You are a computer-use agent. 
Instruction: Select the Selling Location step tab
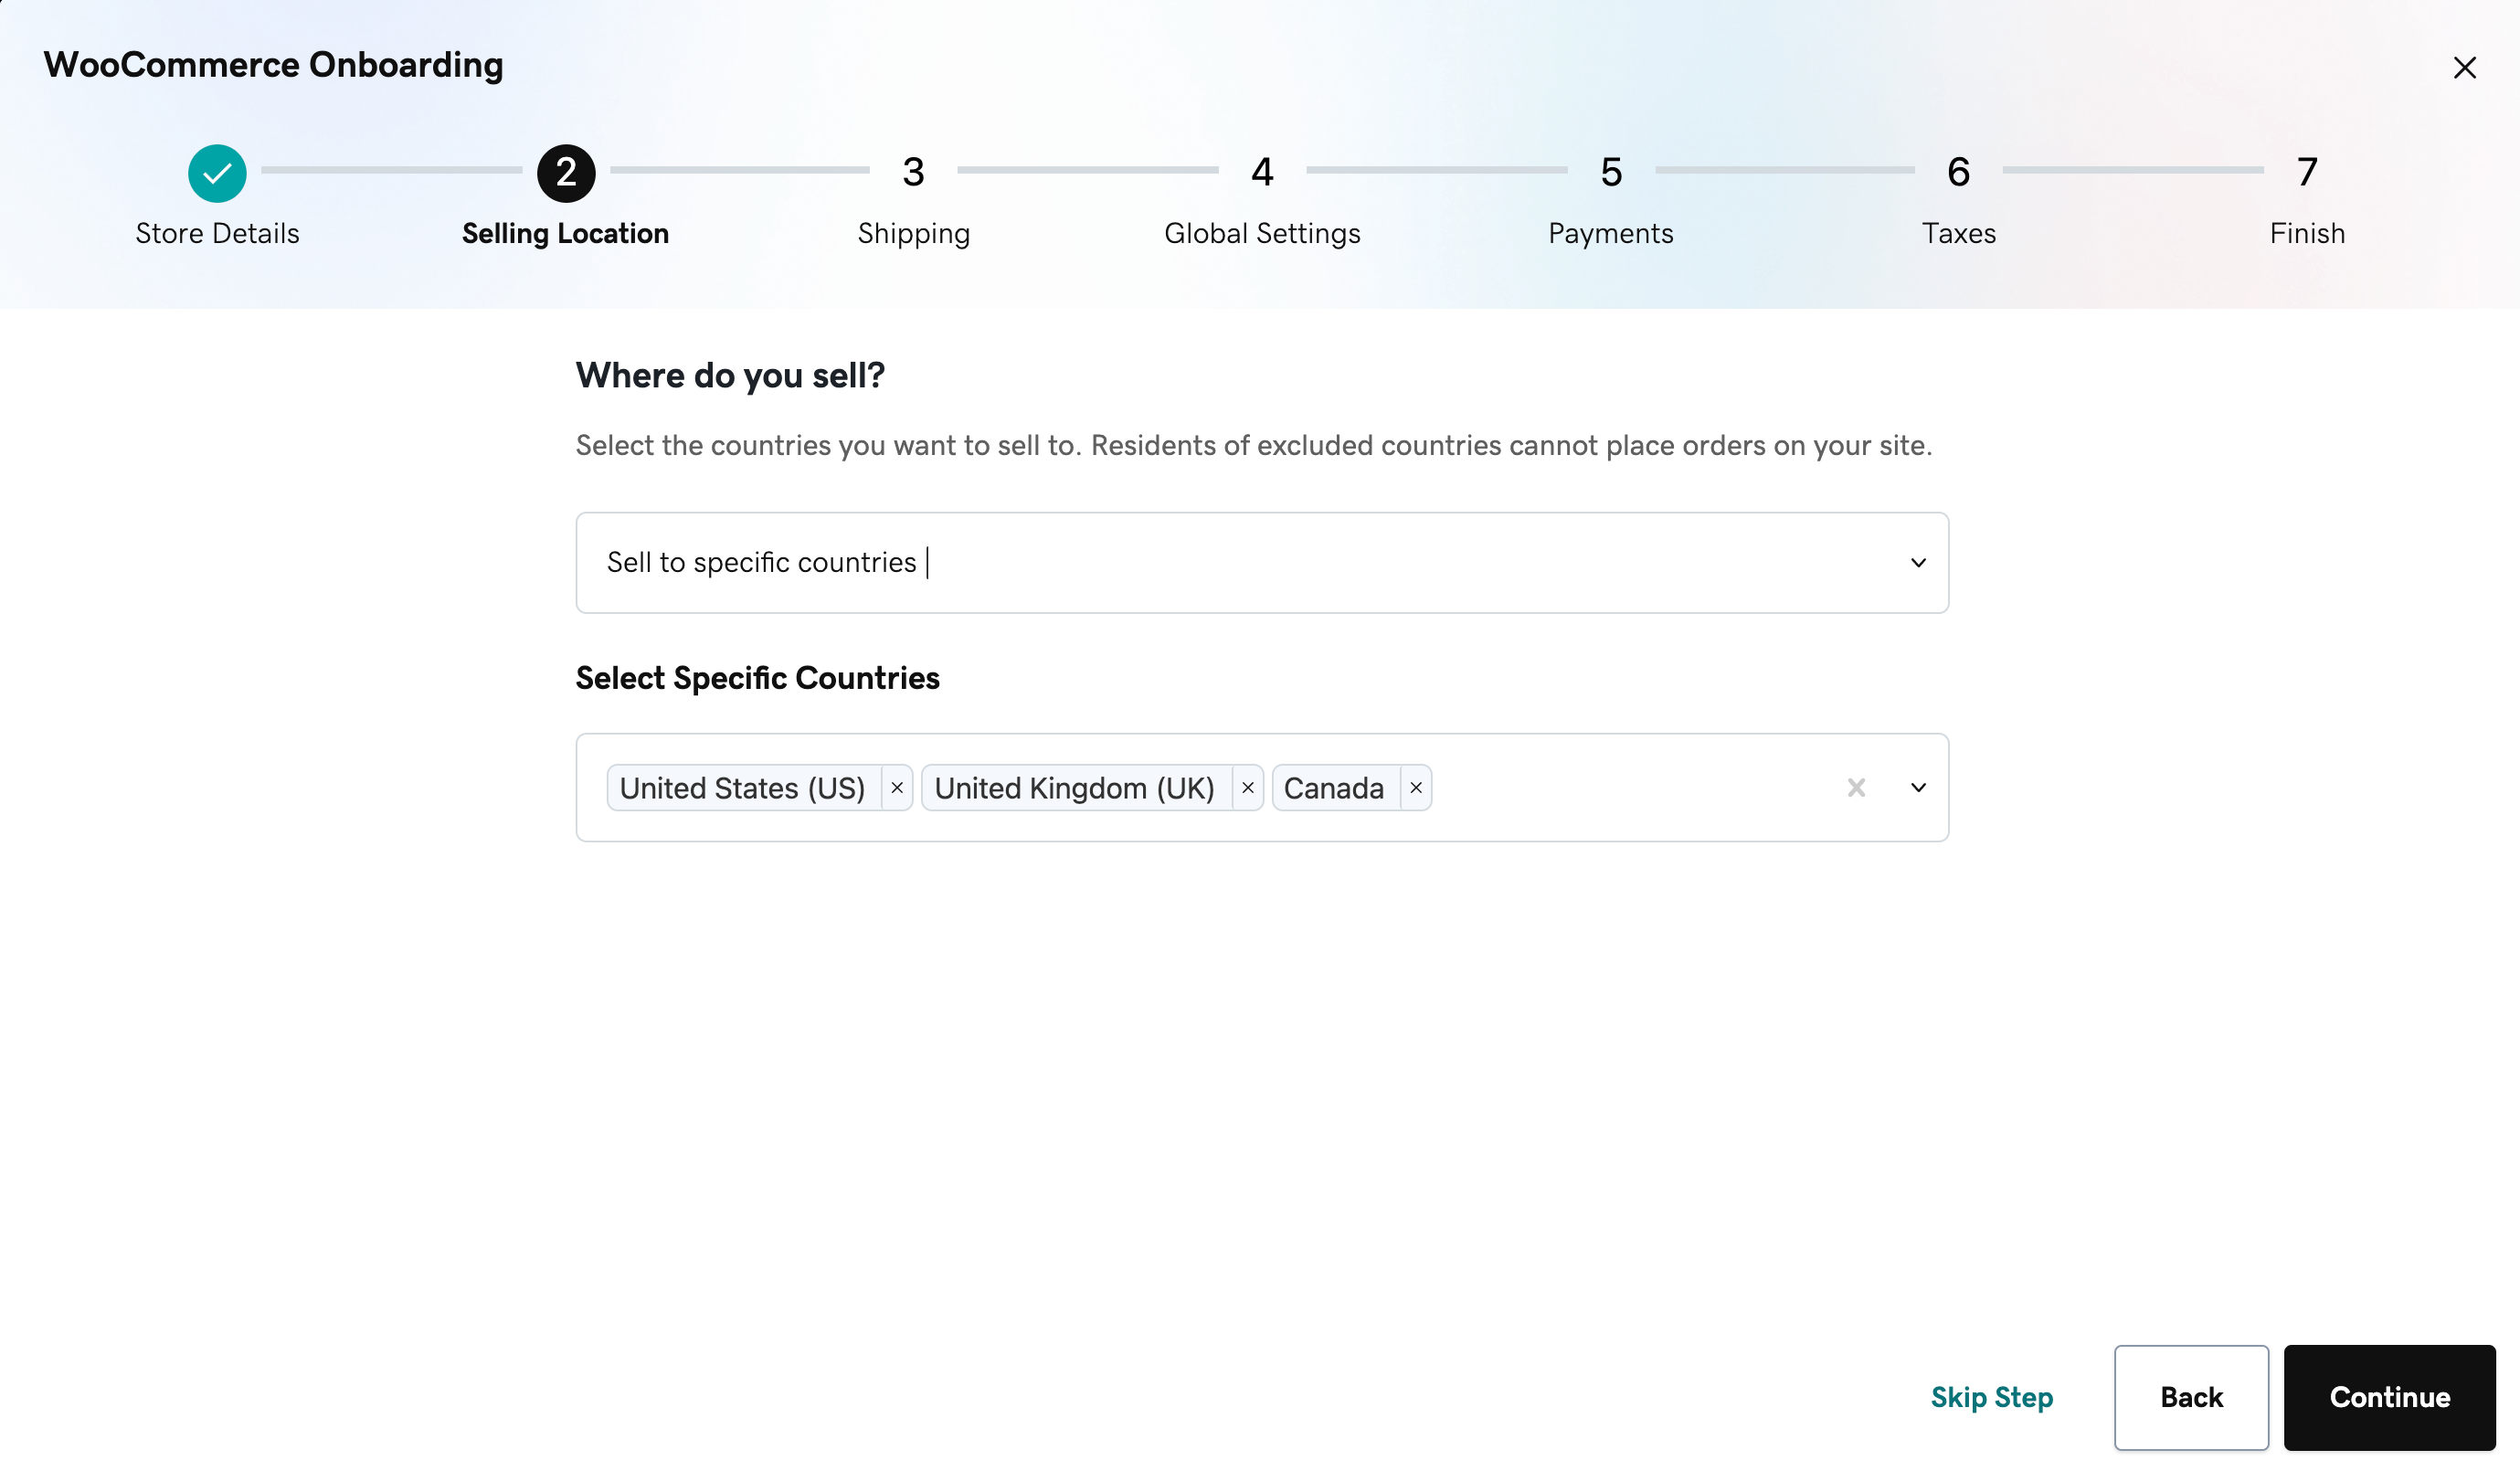click(564, 196)
